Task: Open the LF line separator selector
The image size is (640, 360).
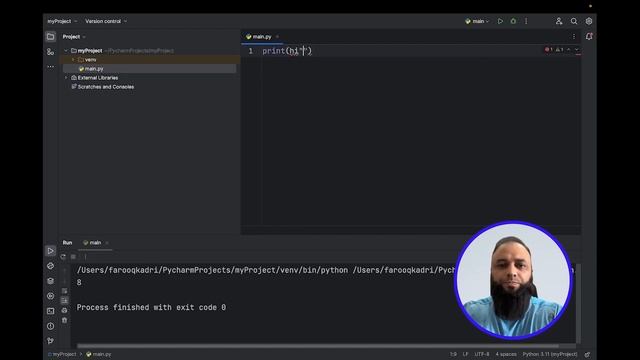Action: pos(465,354)
